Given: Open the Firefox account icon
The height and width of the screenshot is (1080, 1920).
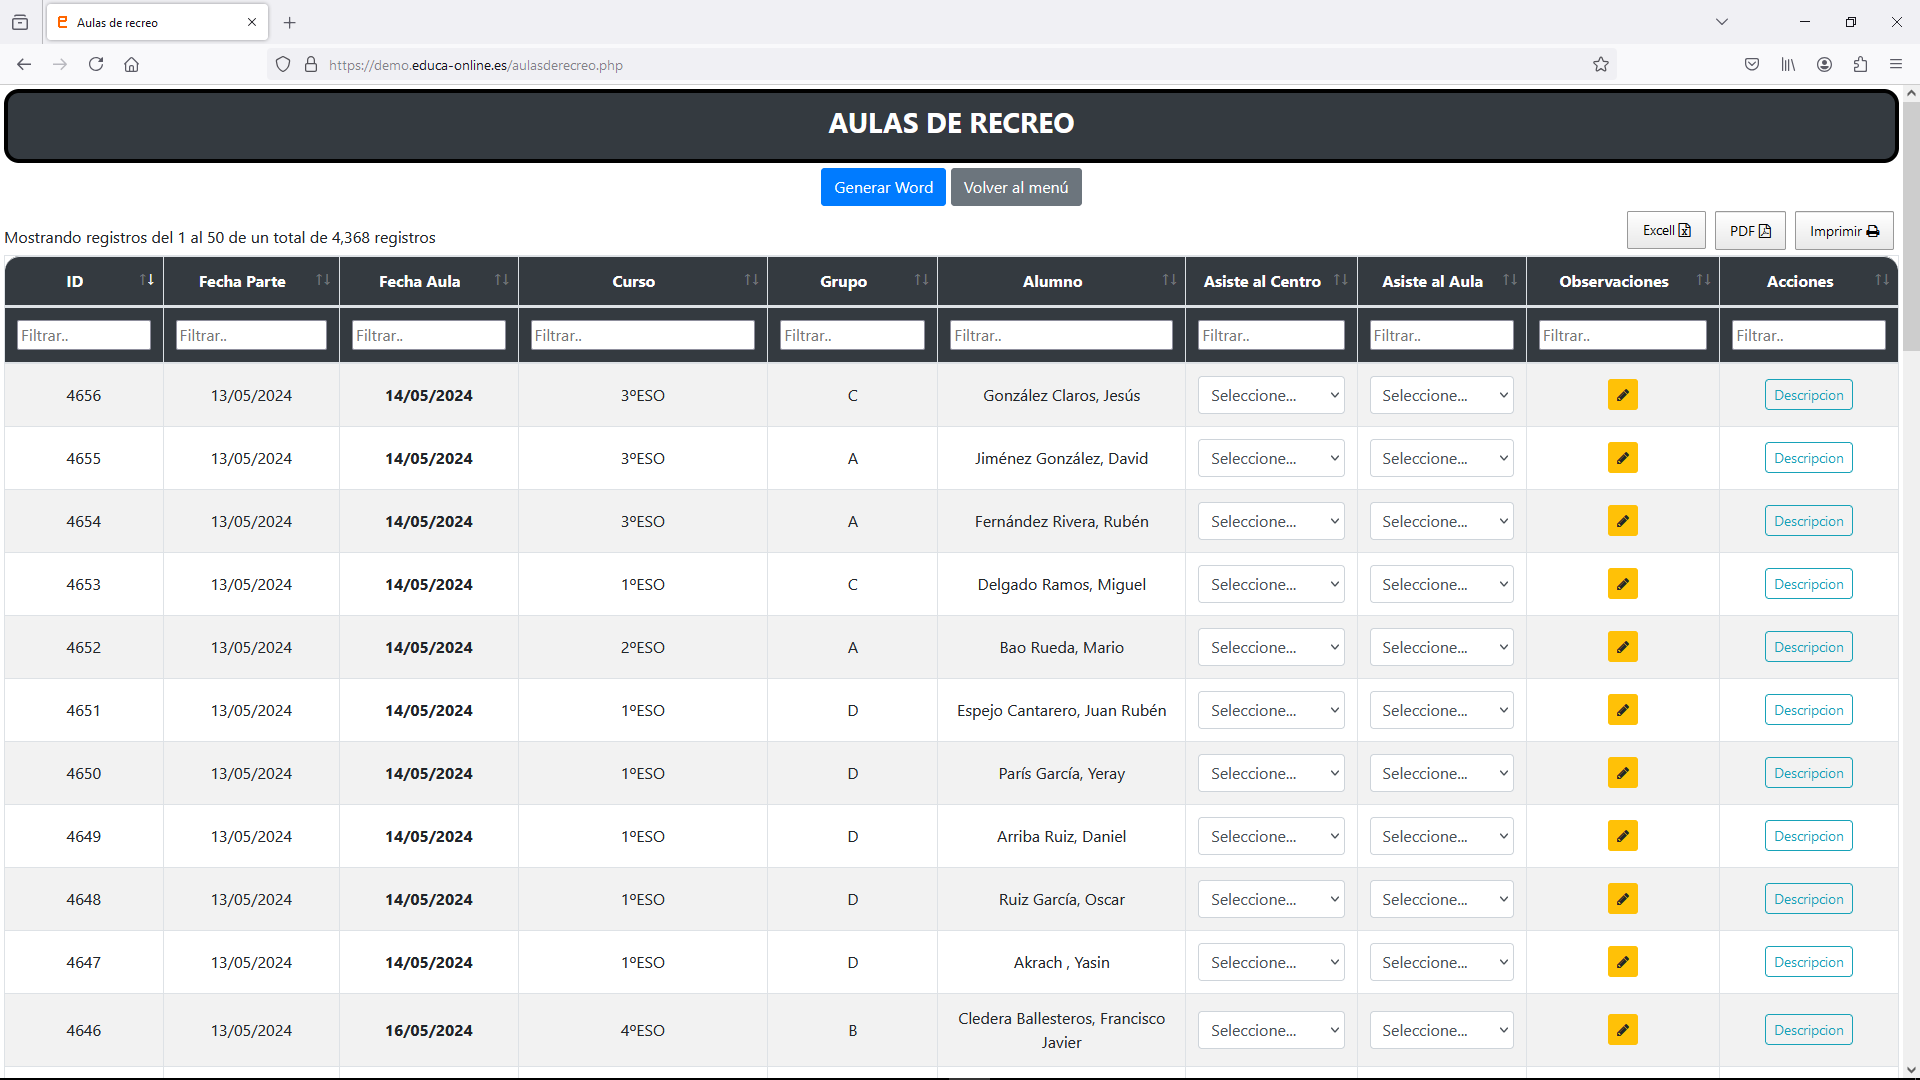Looking at the screenshot, I should pos(1824,65).
